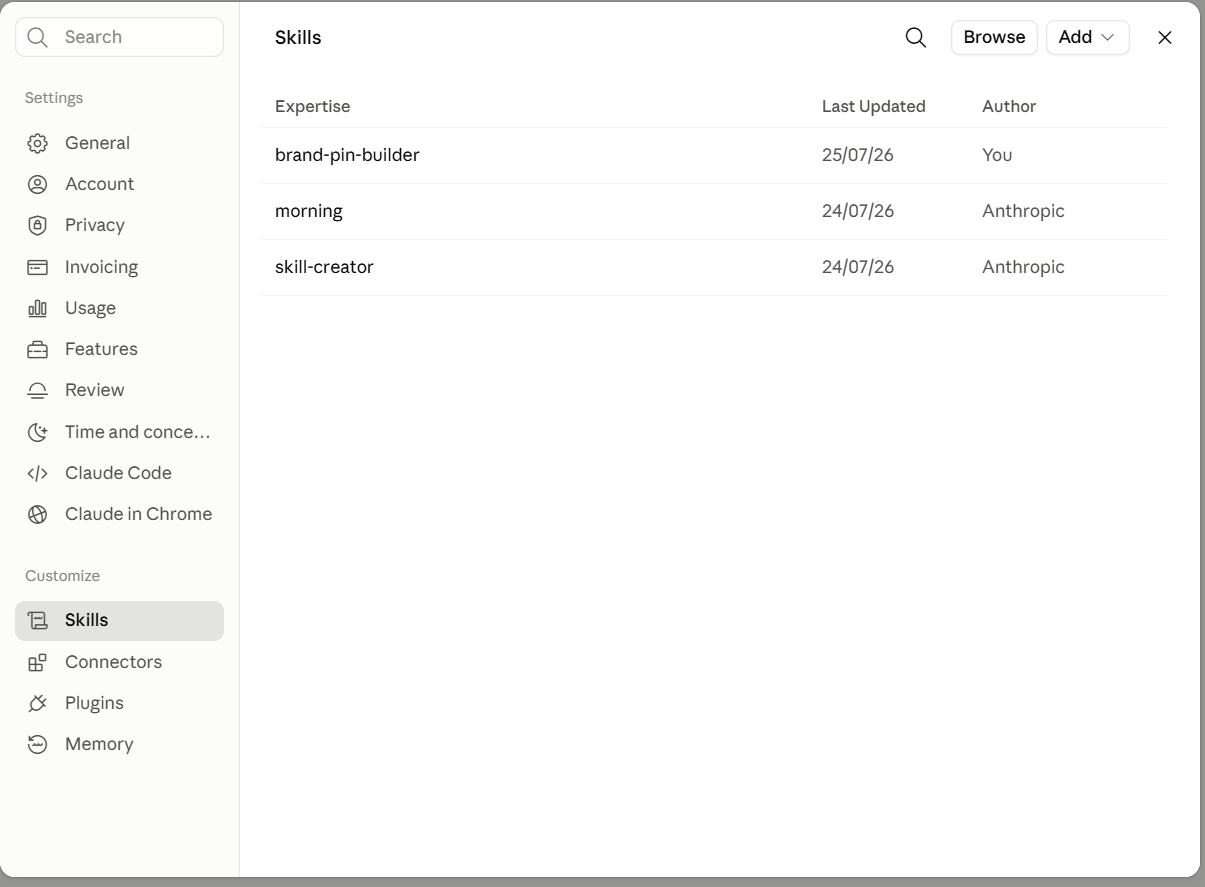Click the Usage bar chart icon
Screen dimensions: 1205x887
tap(37, 308)
